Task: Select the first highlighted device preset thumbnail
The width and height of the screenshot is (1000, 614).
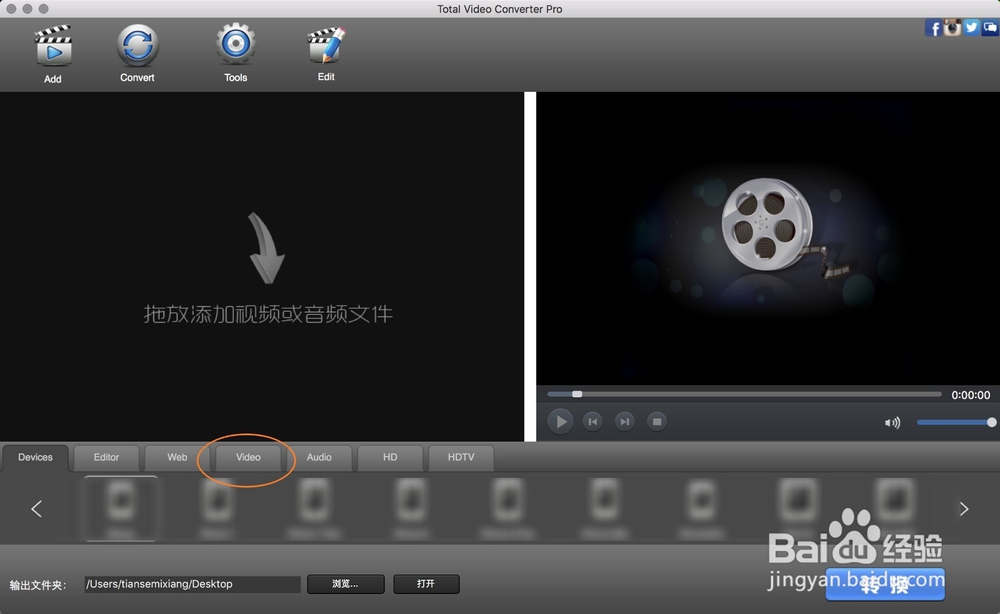Action: [x=121, y=509]
